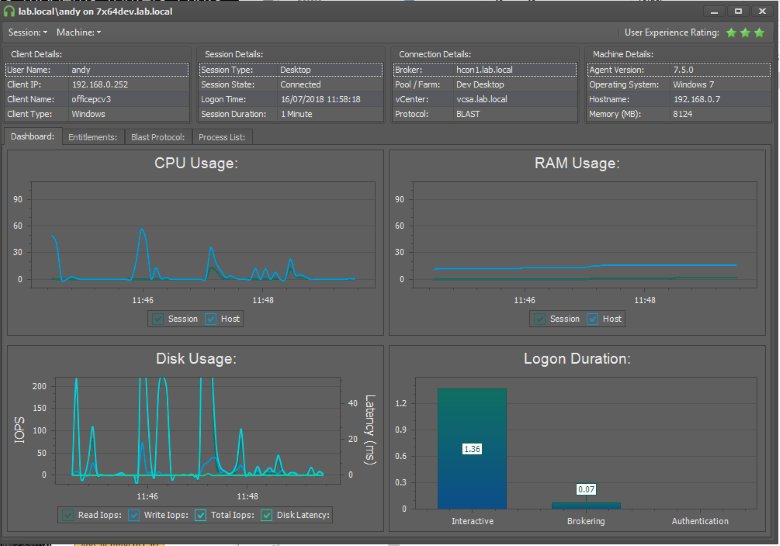This screenshot has height=546, width=780.
Task: Minimize the application window
Action: click(x=716, y=11)
